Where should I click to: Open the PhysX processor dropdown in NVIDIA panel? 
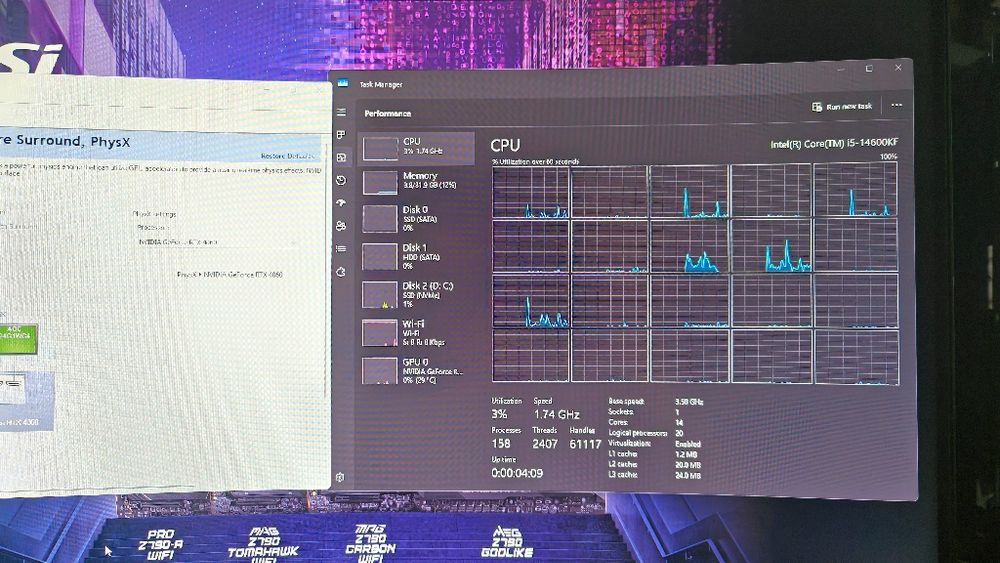(x=217, y=242)
